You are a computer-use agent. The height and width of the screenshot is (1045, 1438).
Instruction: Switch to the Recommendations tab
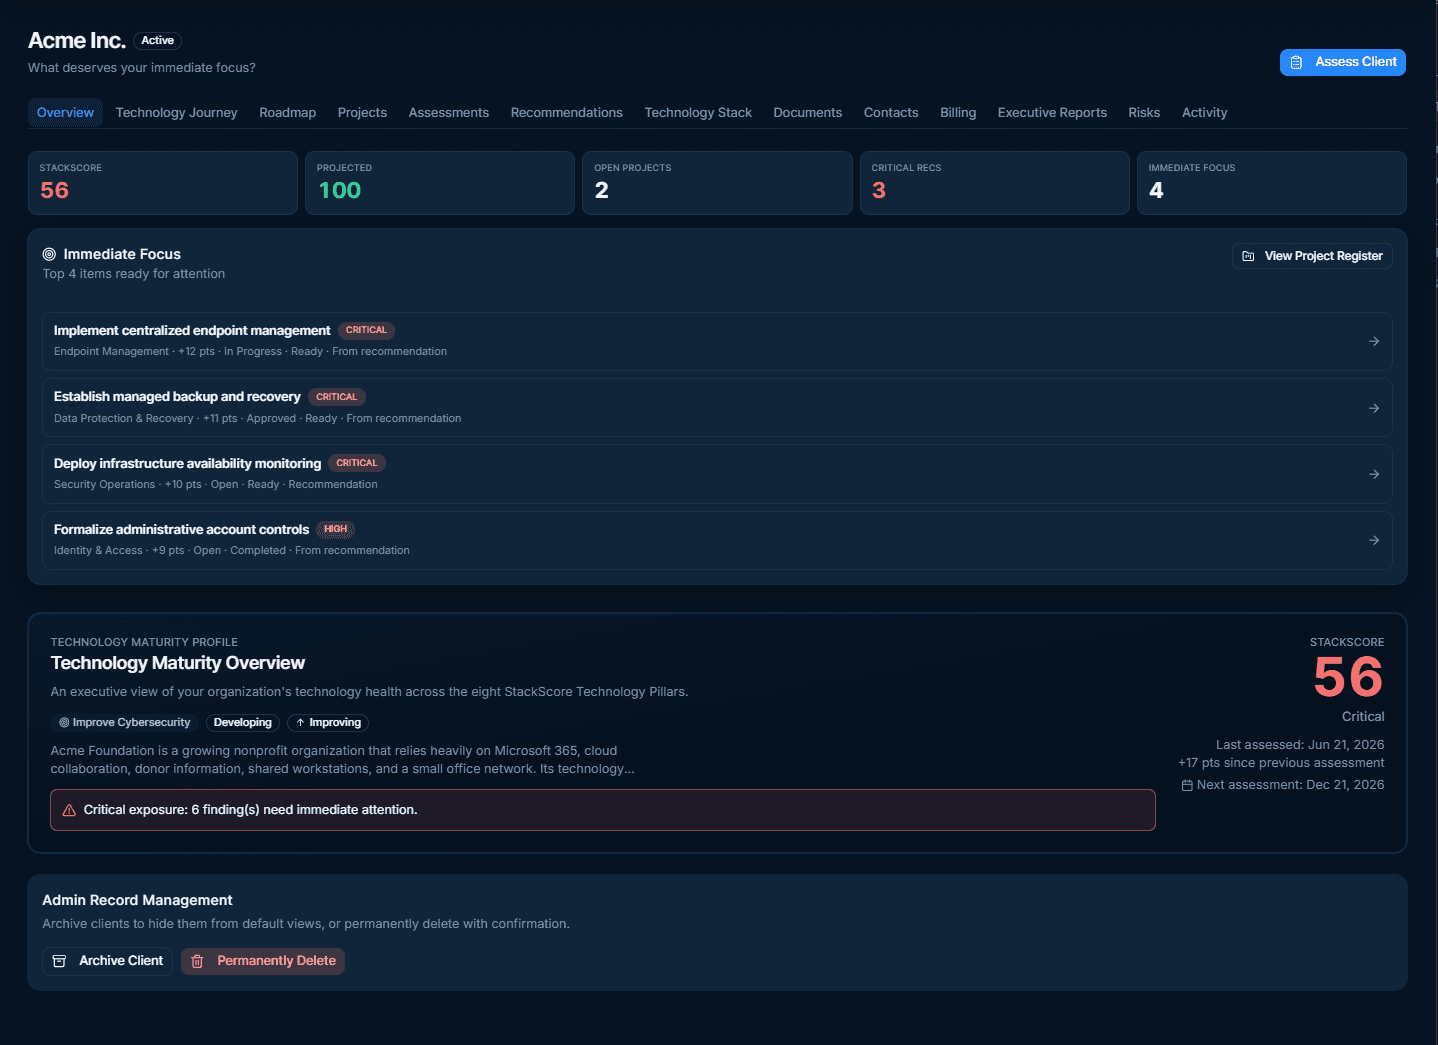(x=566, y=112)
